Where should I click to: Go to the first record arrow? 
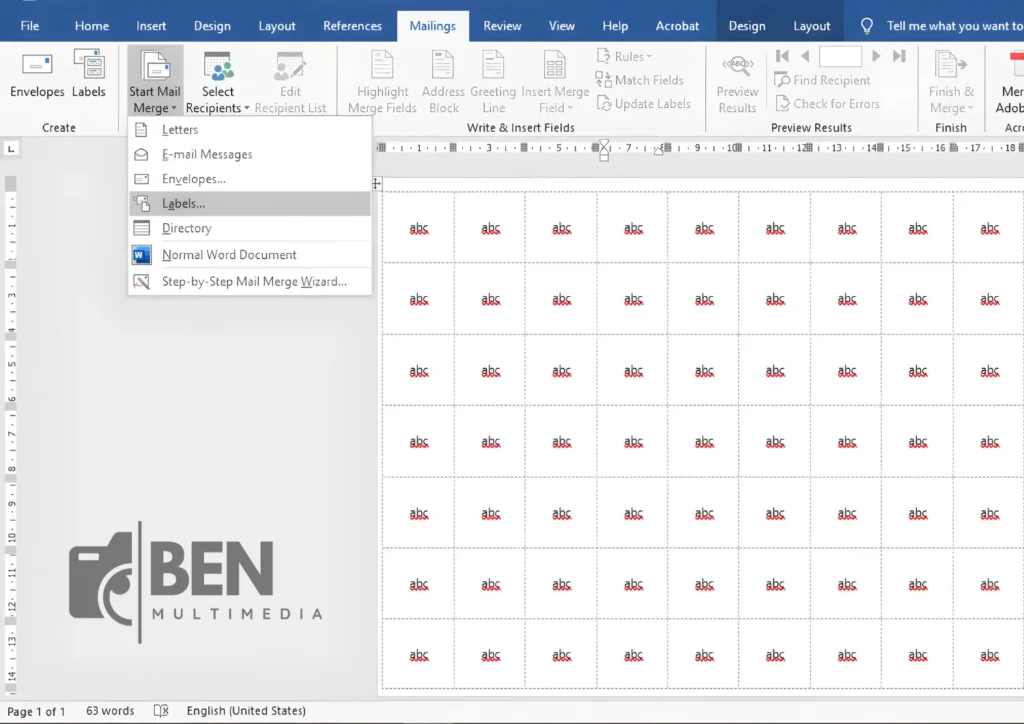782,56
